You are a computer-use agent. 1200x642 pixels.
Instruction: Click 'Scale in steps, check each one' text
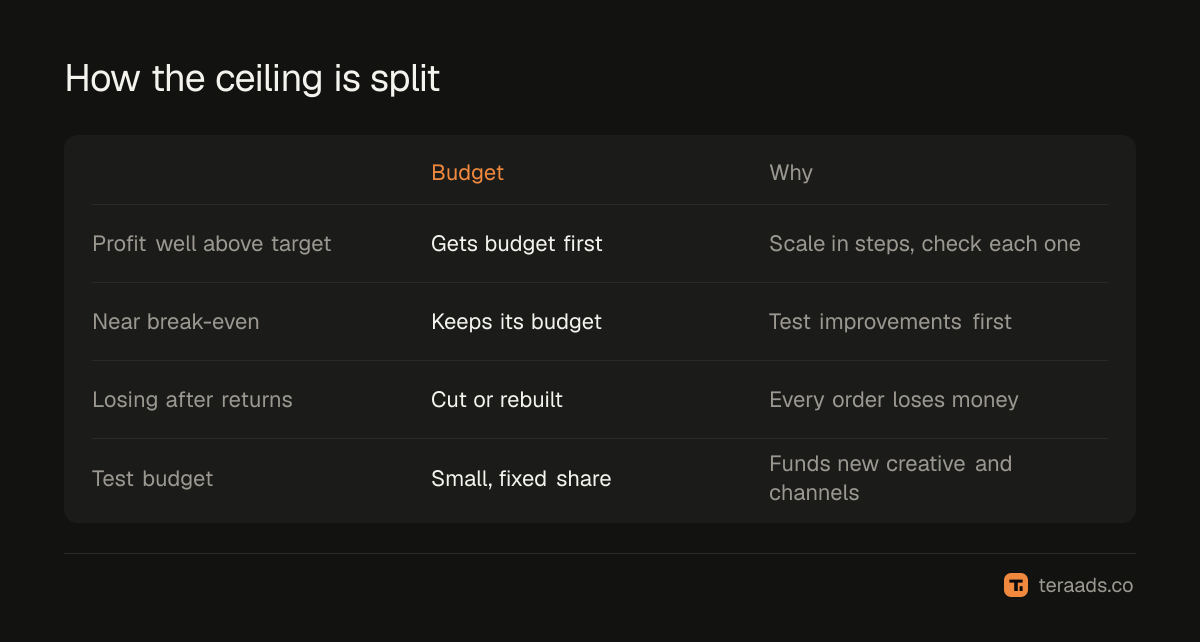[925, 243]
